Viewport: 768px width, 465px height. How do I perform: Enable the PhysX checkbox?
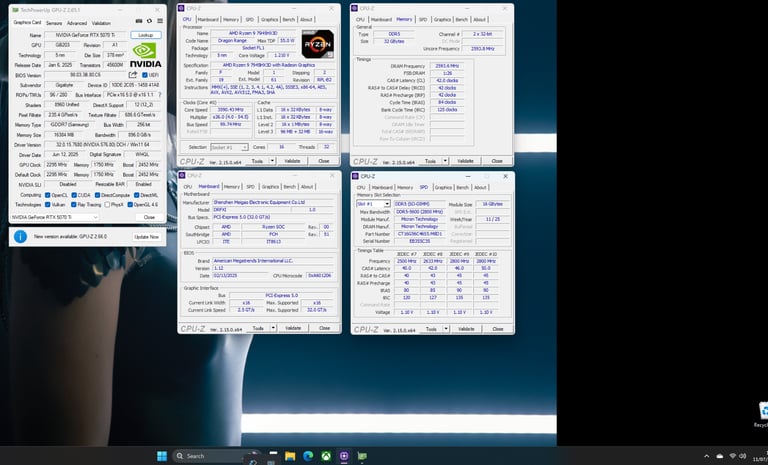pyautogui.click(x=107, y=205)
